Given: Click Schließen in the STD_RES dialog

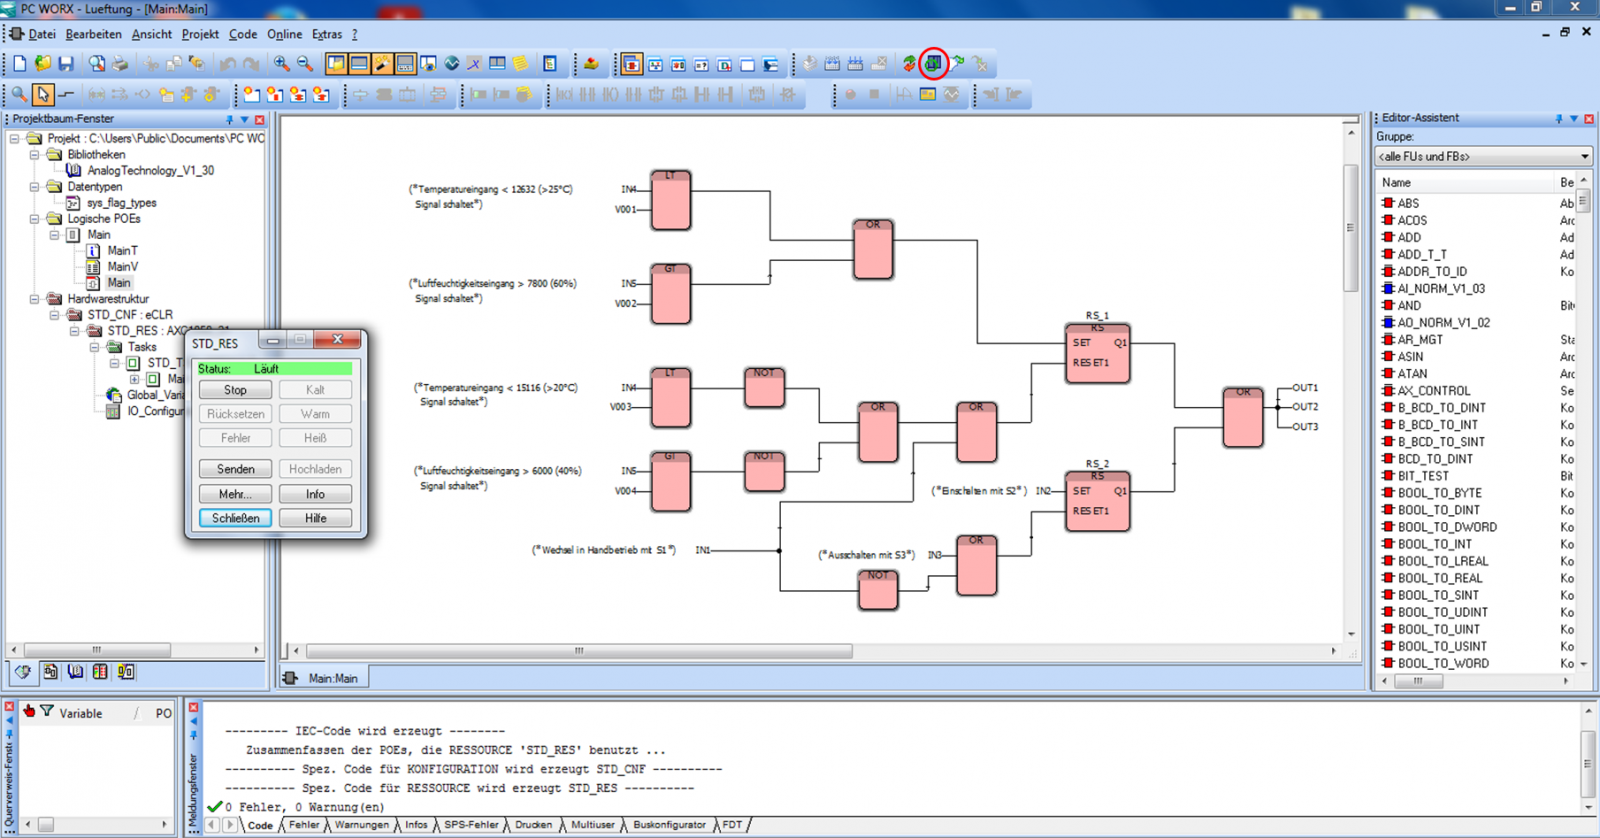Looking at the screenshot, I should [x=235, y=518].
